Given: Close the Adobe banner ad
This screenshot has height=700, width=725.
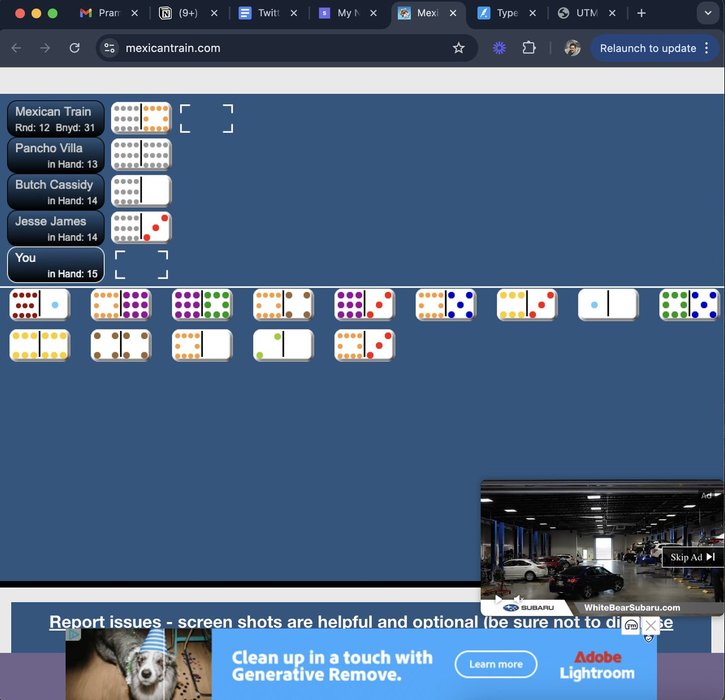Looking at the screenshot, I should (651, 626).
